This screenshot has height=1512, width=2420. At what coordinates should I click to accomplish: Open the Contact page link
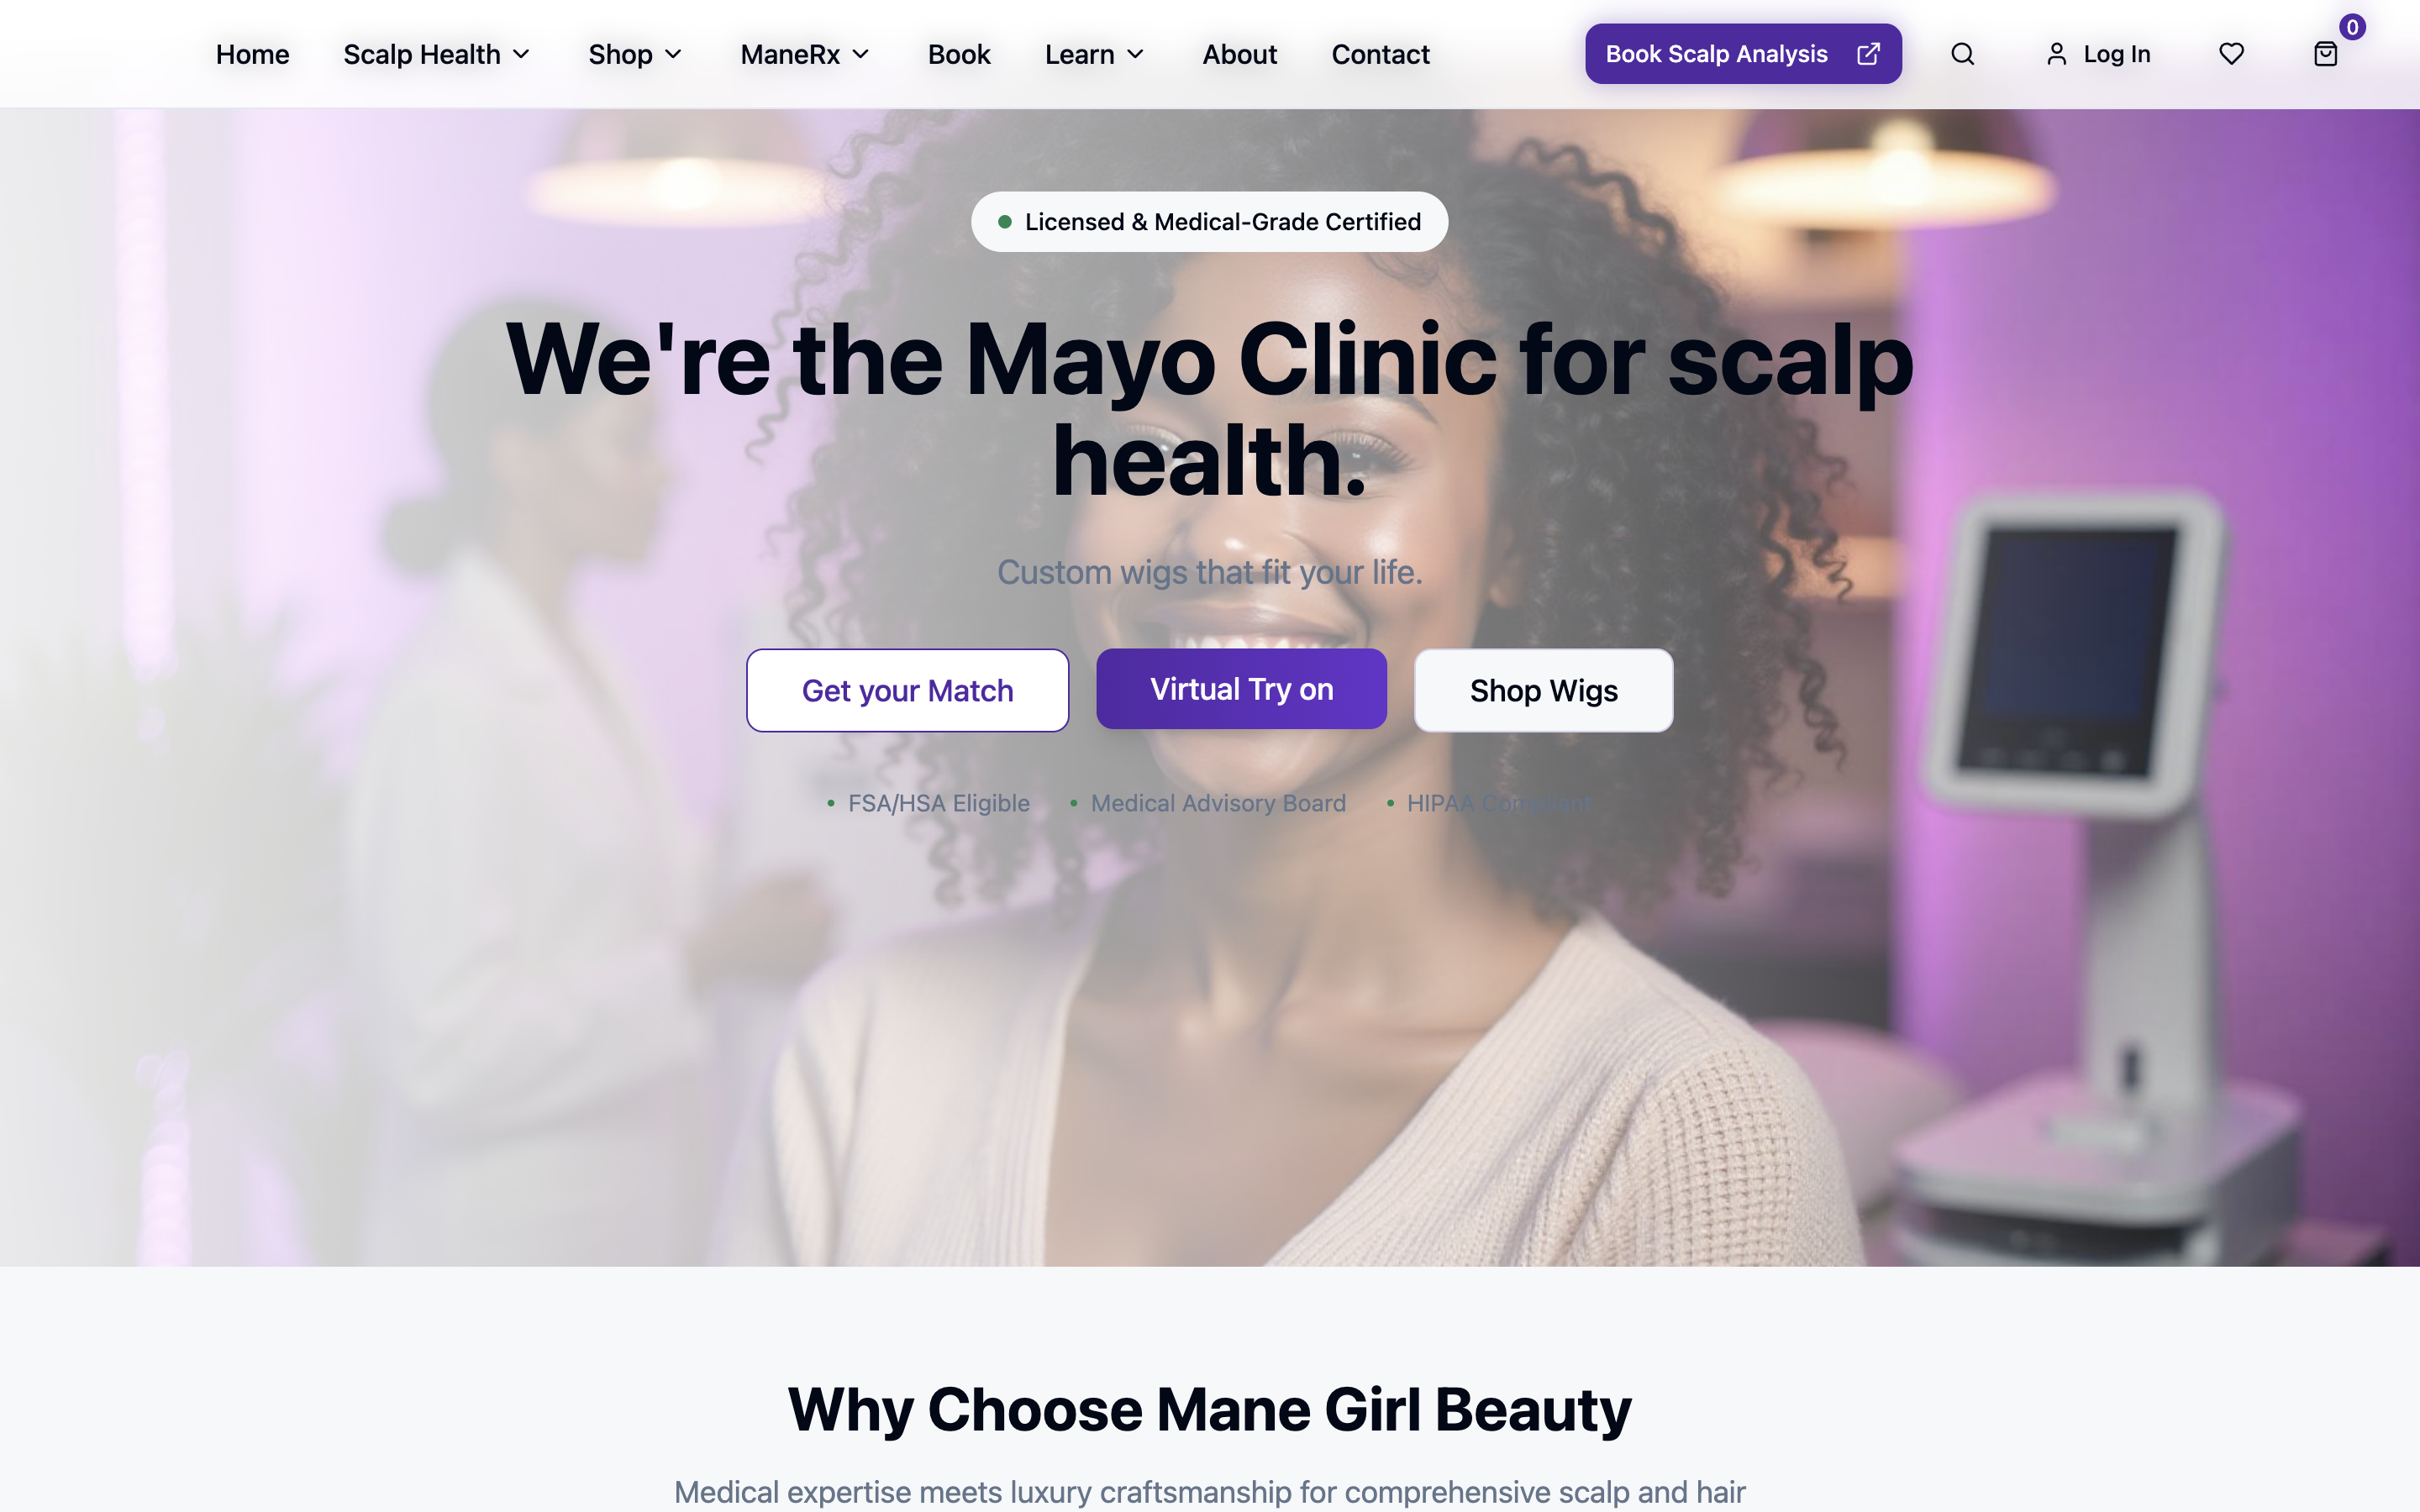(x=1380, y=54)
